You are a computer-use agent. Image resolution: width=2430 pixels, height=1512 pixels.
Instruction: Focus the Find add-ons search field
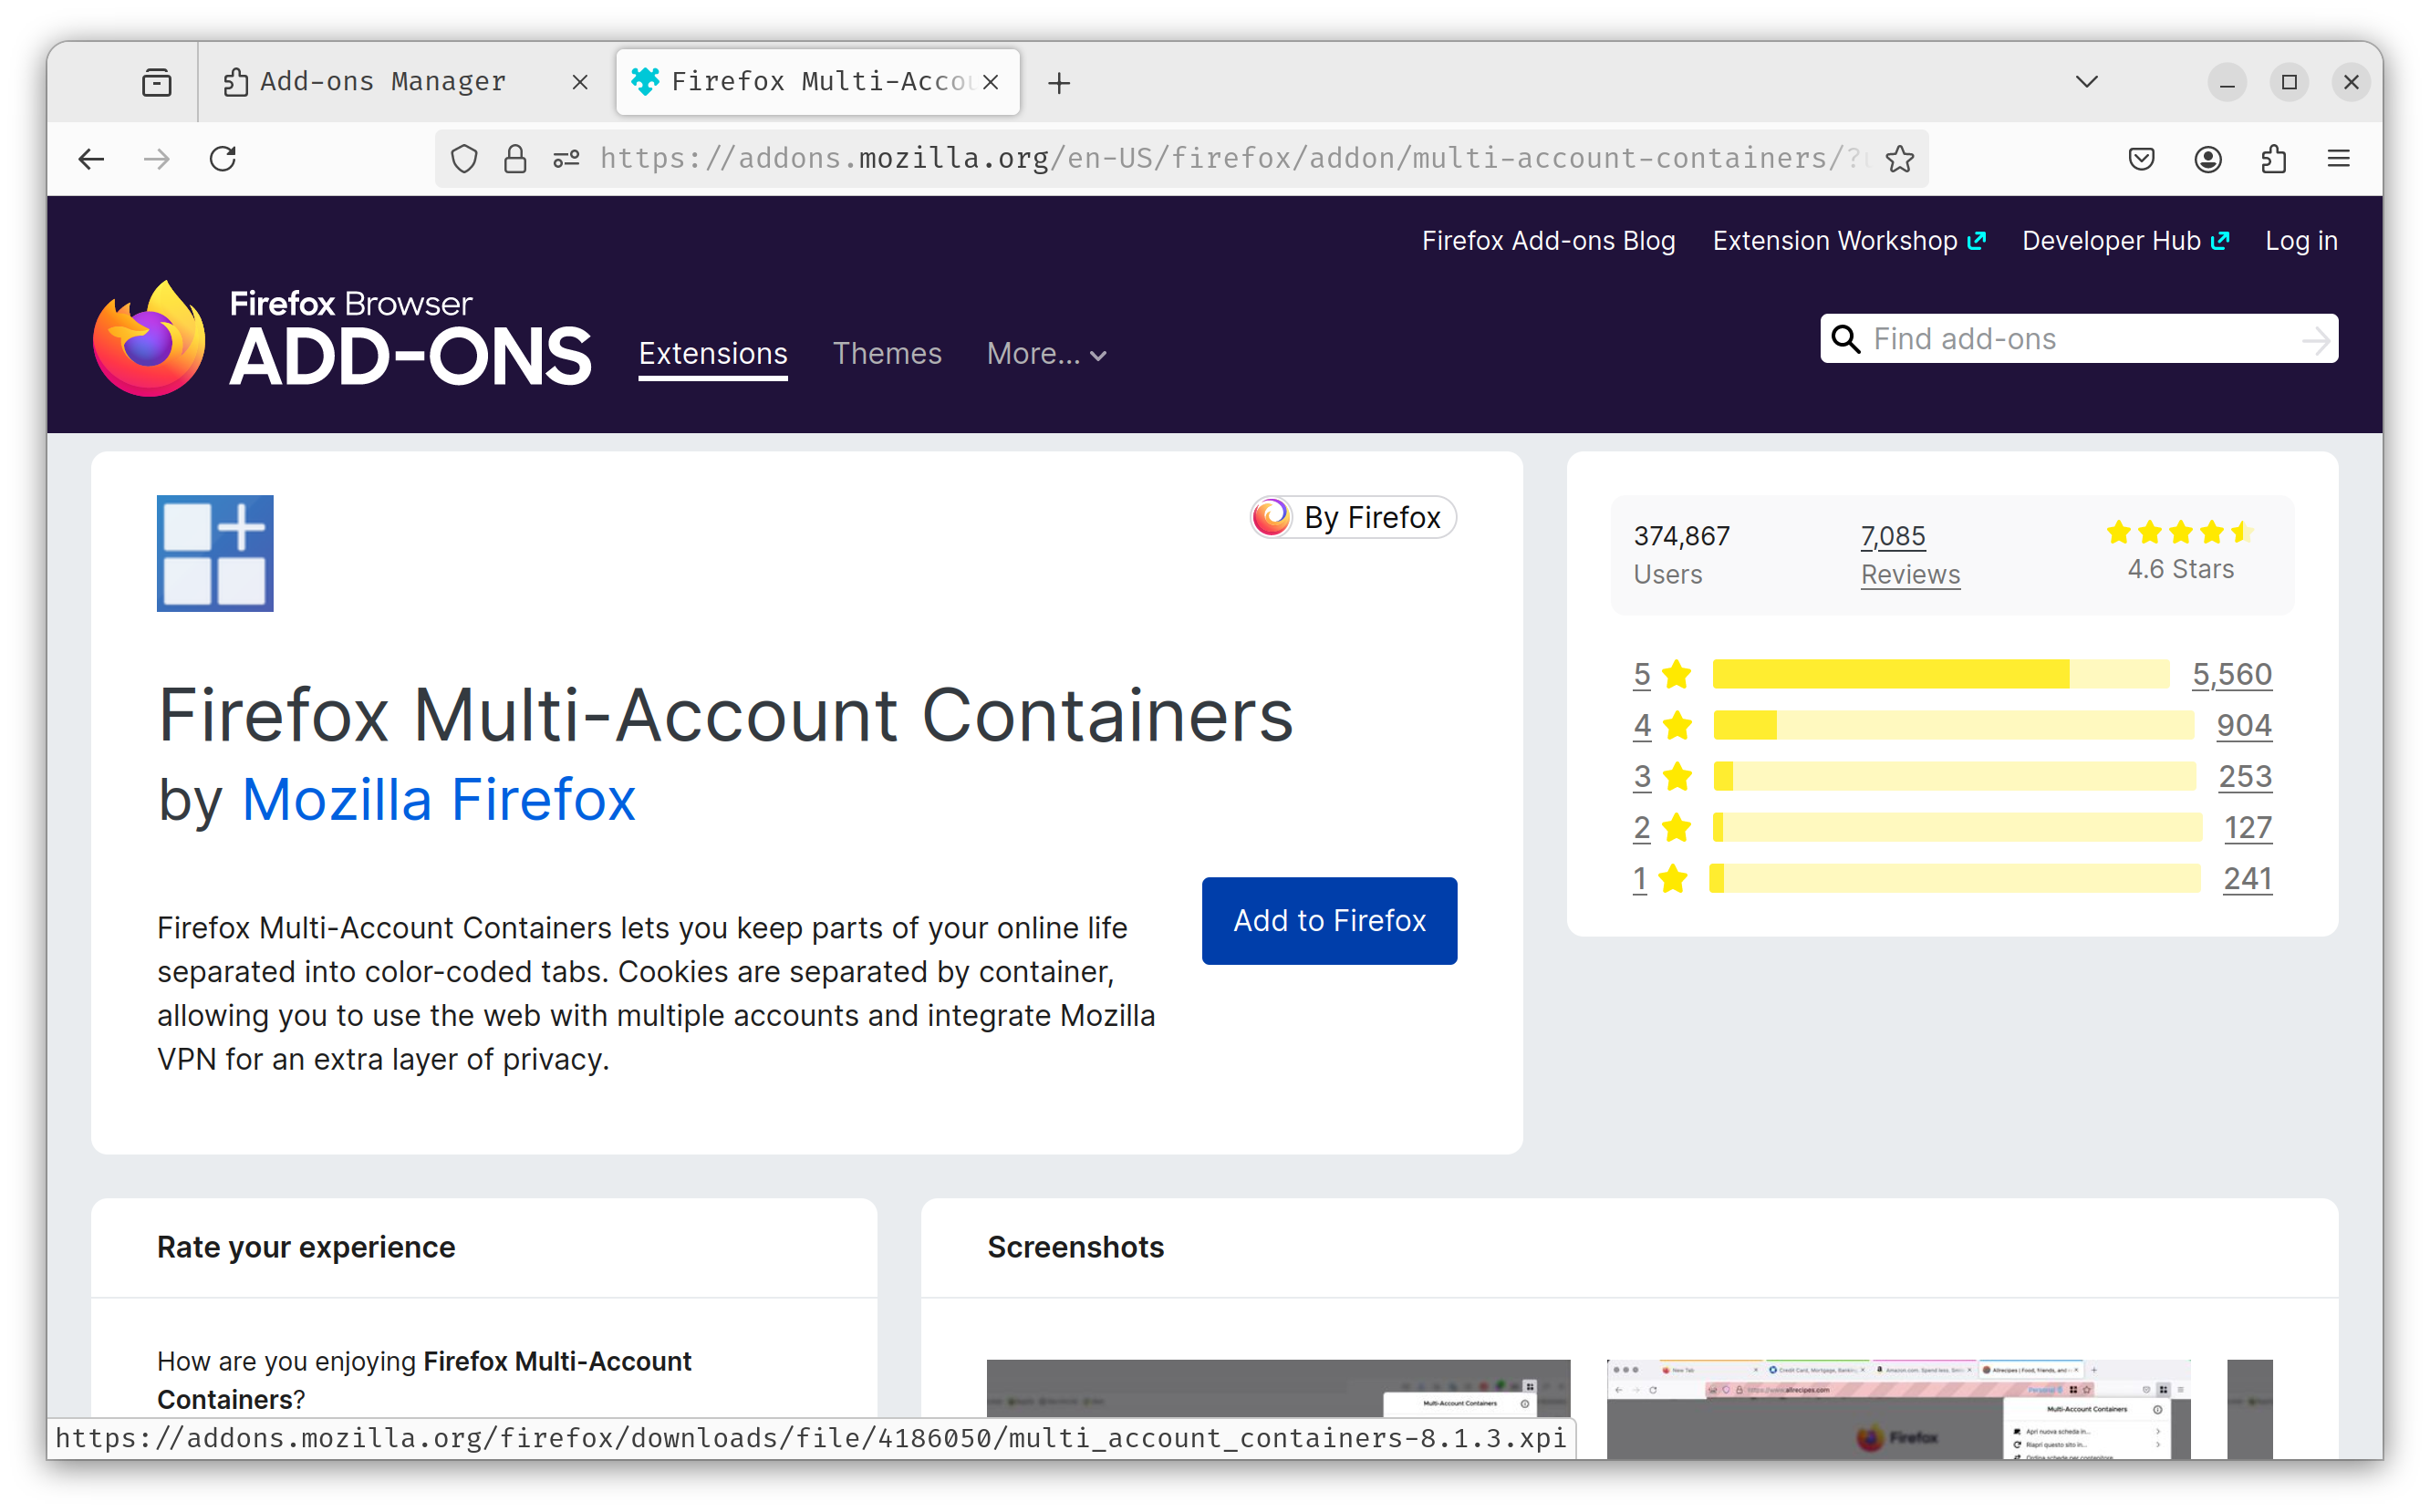tap(2080, 339)
